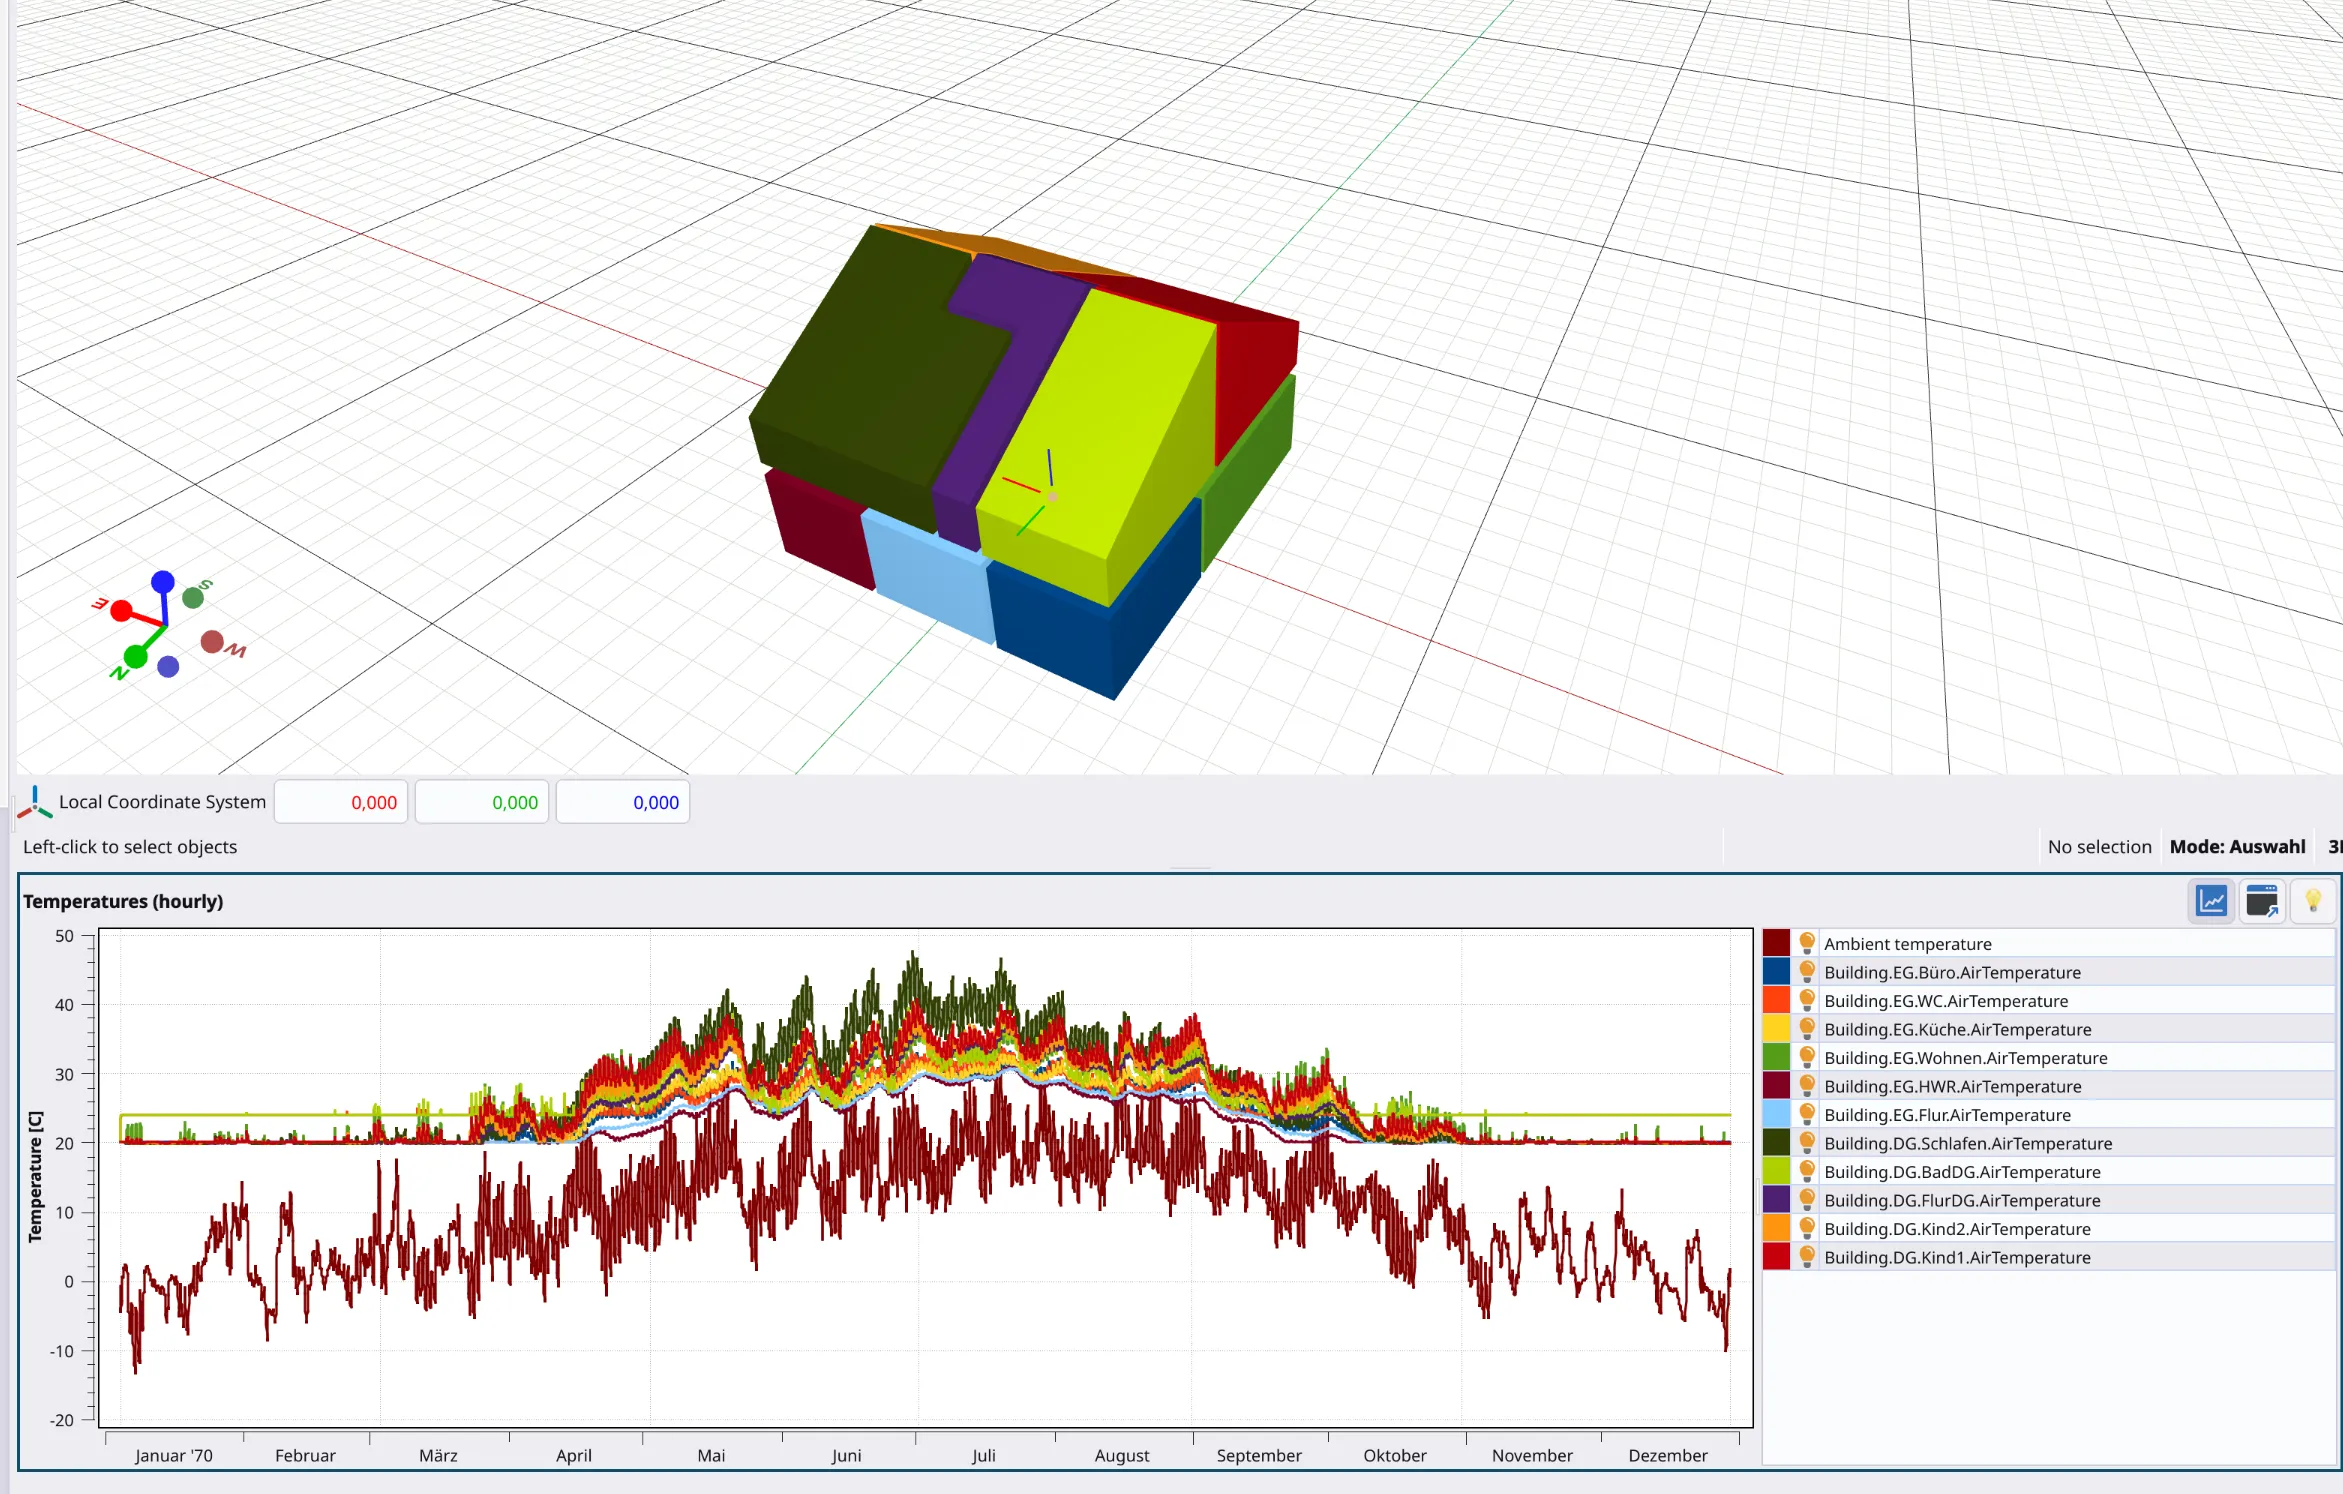The height and width of the screenshot is (1494, 2343).
Task: Click the blue Building.EG.Büro color swatch
Action: coord(1776,972)
